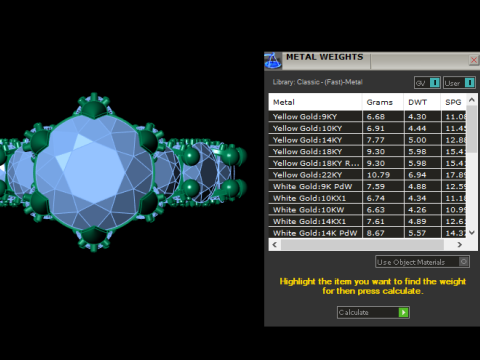Viewport: 480px width, 360px height.
Task: Click the horizontal scrollbar right arrow
Action: (460, 245)
